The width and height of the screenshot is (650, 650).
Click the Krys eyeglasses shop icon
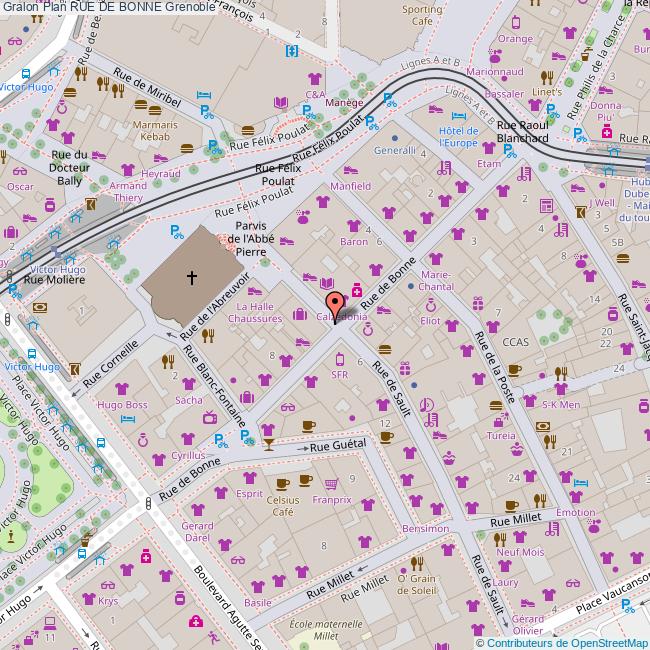(108, 585)
